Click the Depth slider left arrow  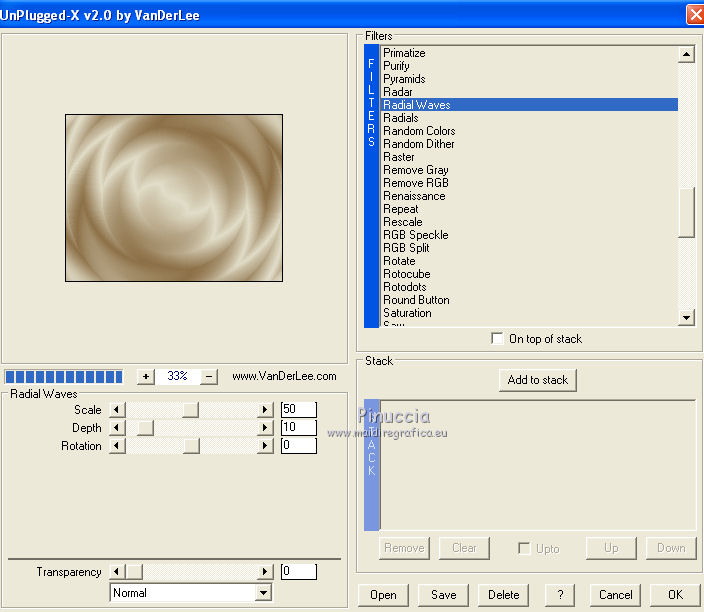pyautogui.click(x=117, y=428)
